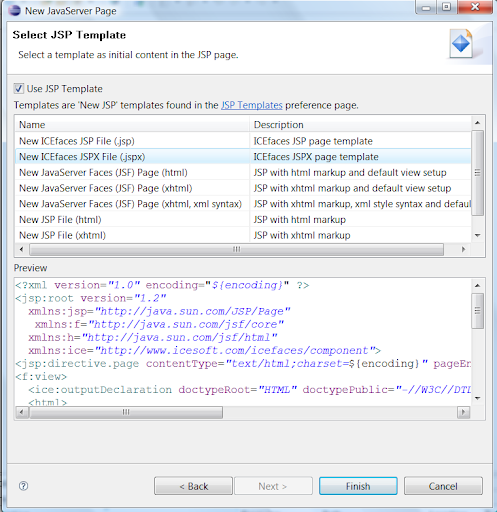Click template list scroll down arrow
The height and width of the screenshot is (512, 497).
tap(477, 235)
